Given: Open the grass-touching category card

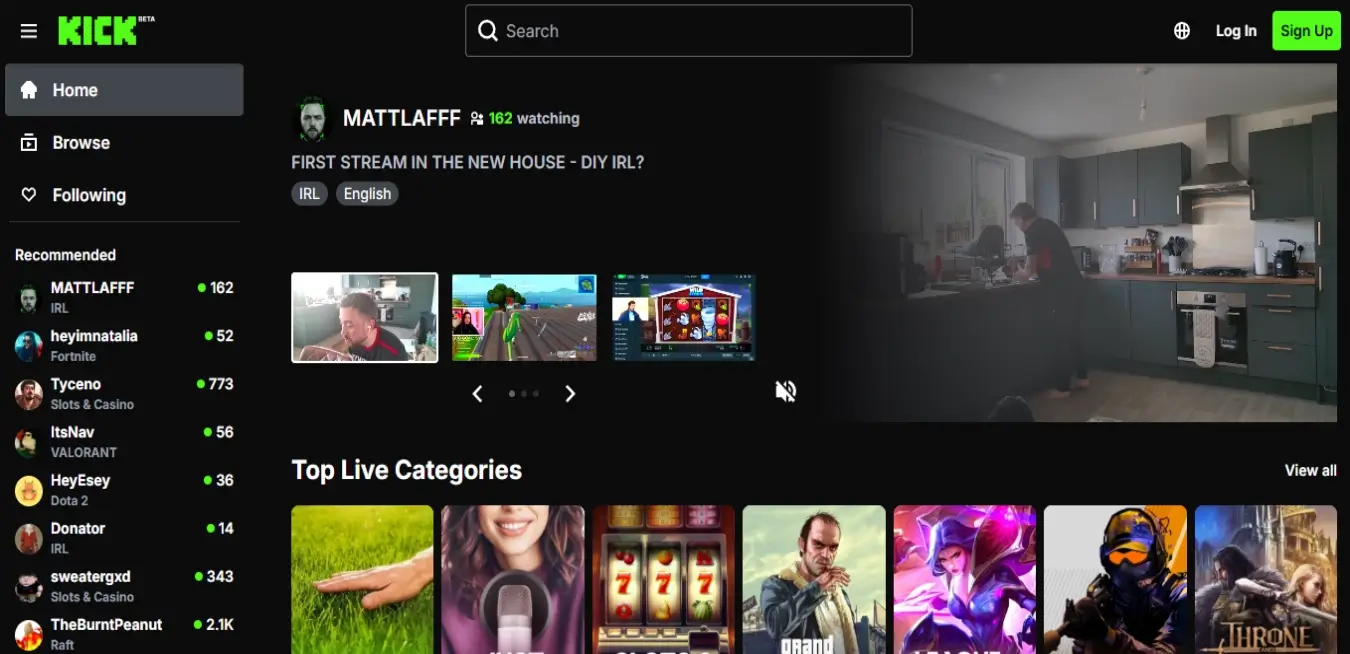Looking at the screenshot, I should (x=362, y=579).
